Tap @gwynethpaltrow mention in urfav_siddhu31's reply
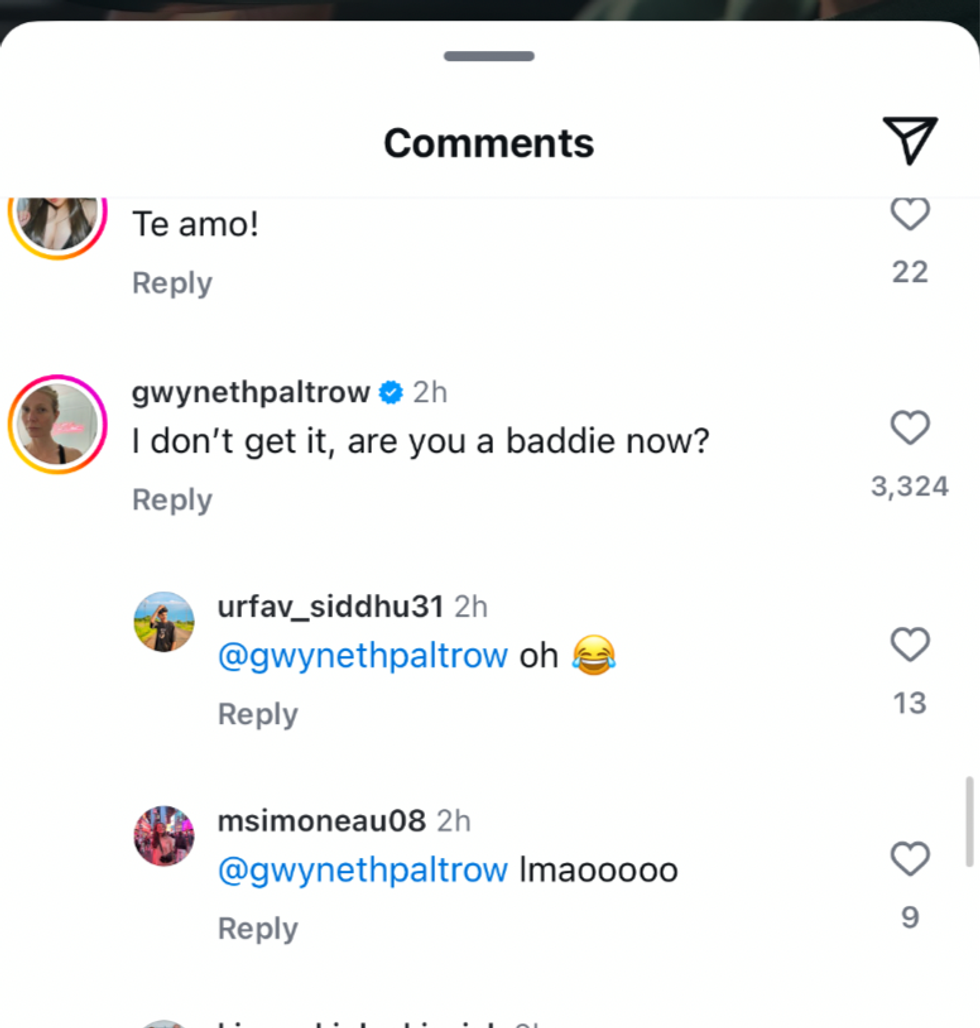Viewport: 980px width, 1028px height. point(362,656)
